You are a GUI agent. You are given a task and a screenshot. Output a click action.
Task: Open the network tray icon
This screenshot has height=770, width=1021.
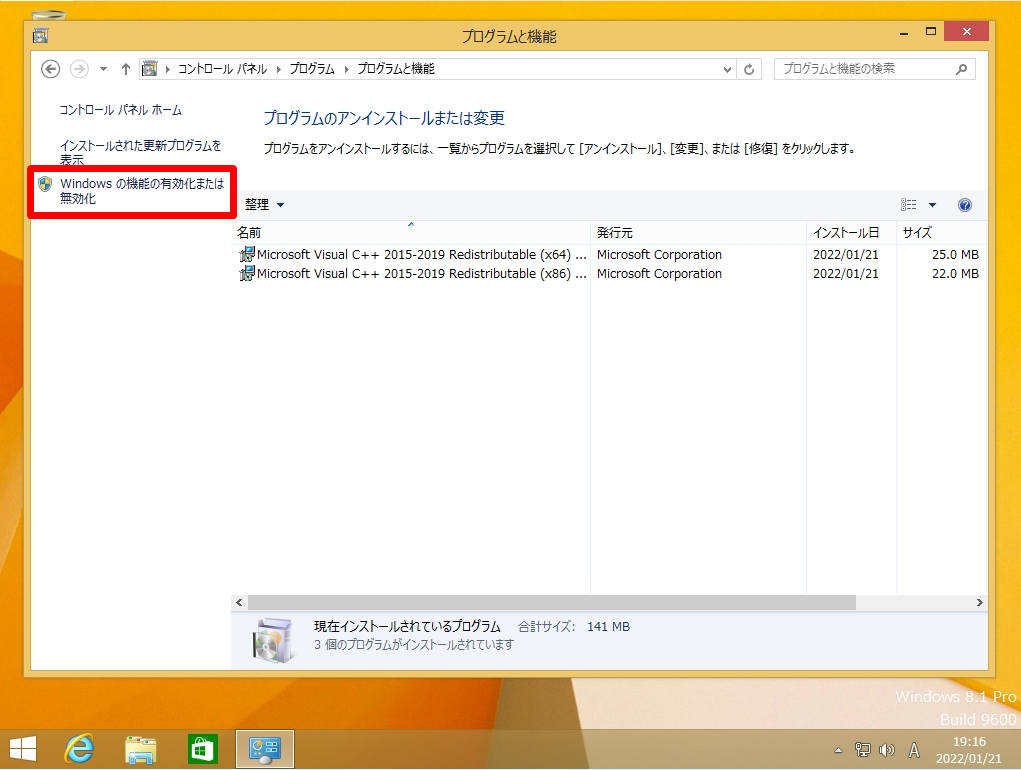pos(862,750)
